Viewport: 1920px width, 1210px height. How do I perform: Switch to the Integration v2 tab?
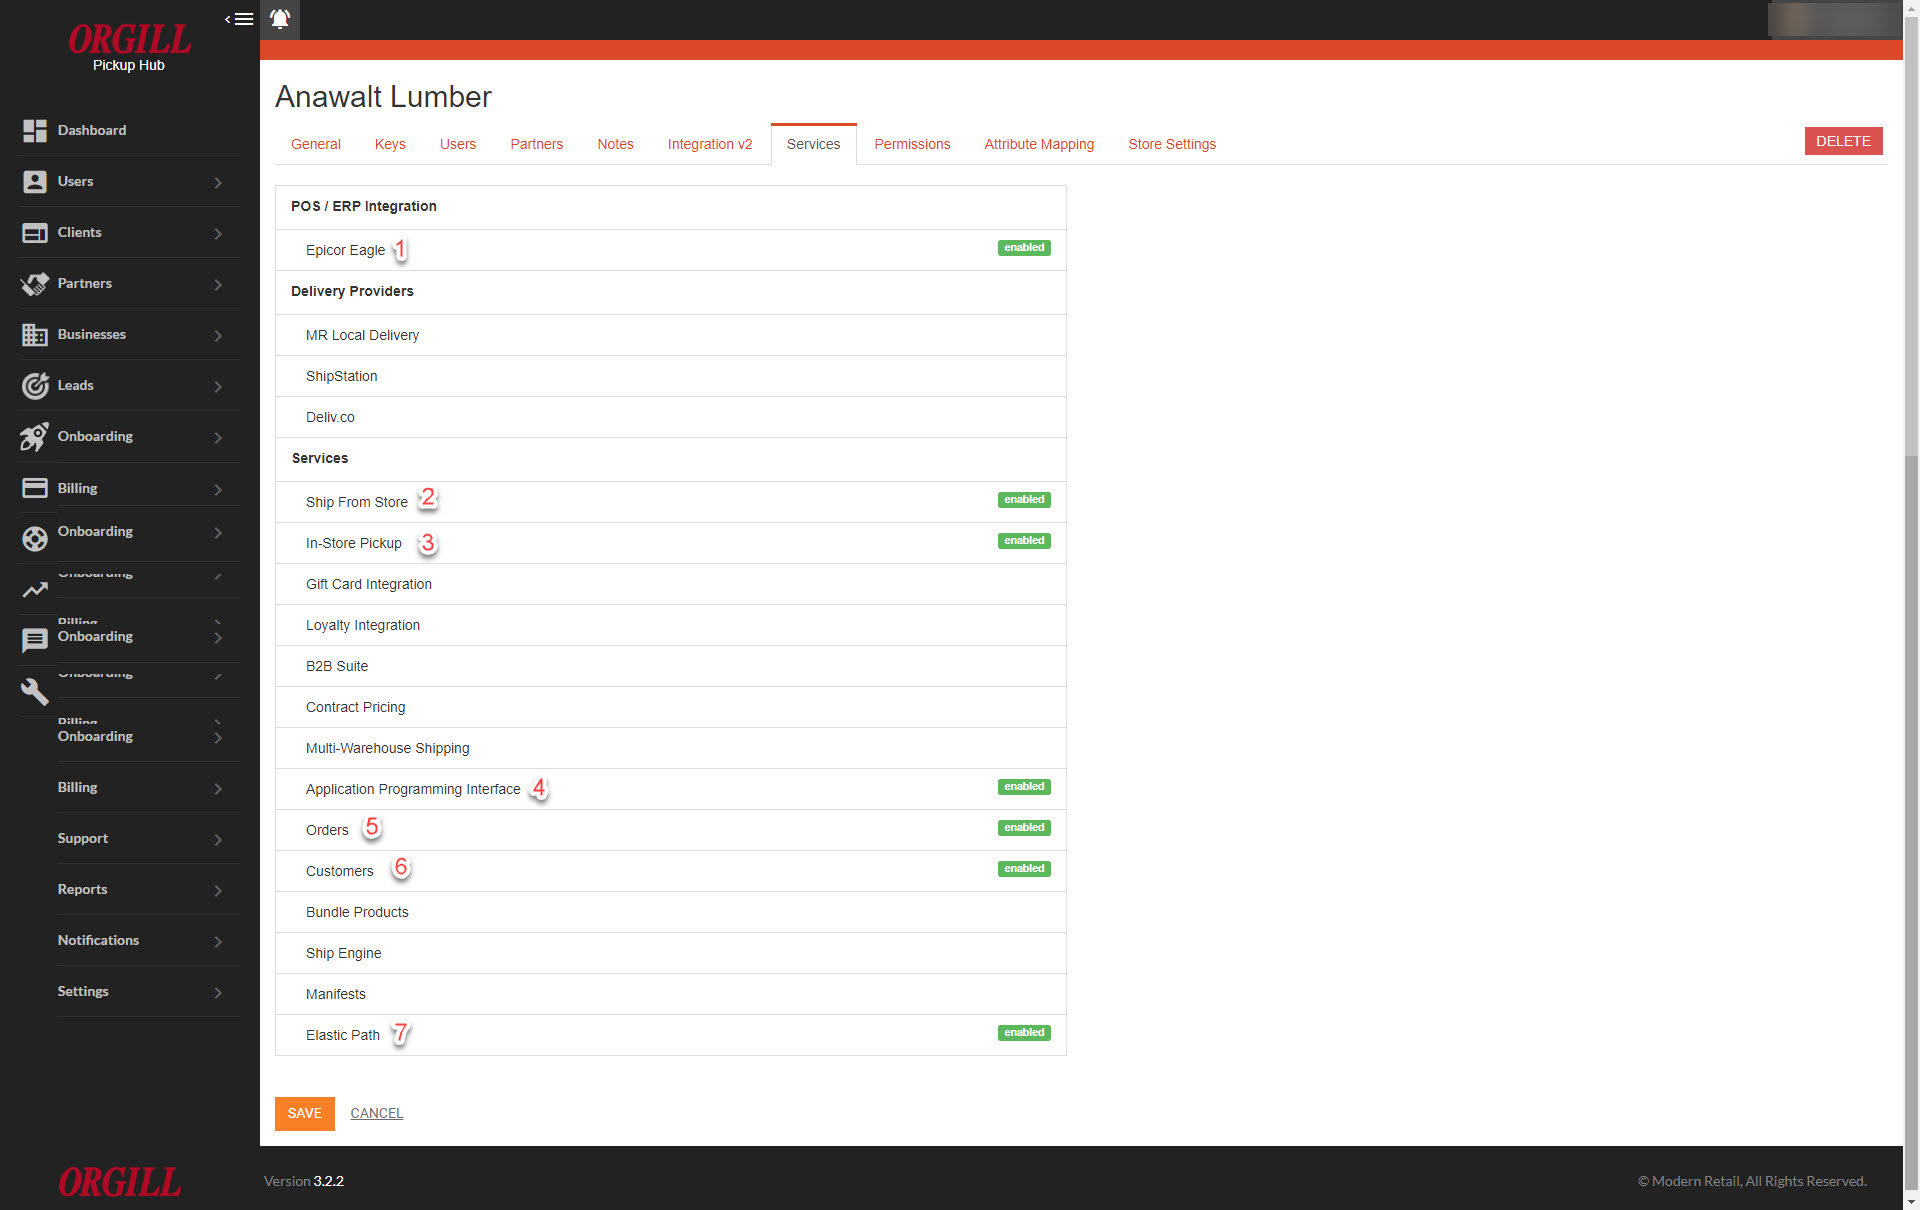[710, 144]
